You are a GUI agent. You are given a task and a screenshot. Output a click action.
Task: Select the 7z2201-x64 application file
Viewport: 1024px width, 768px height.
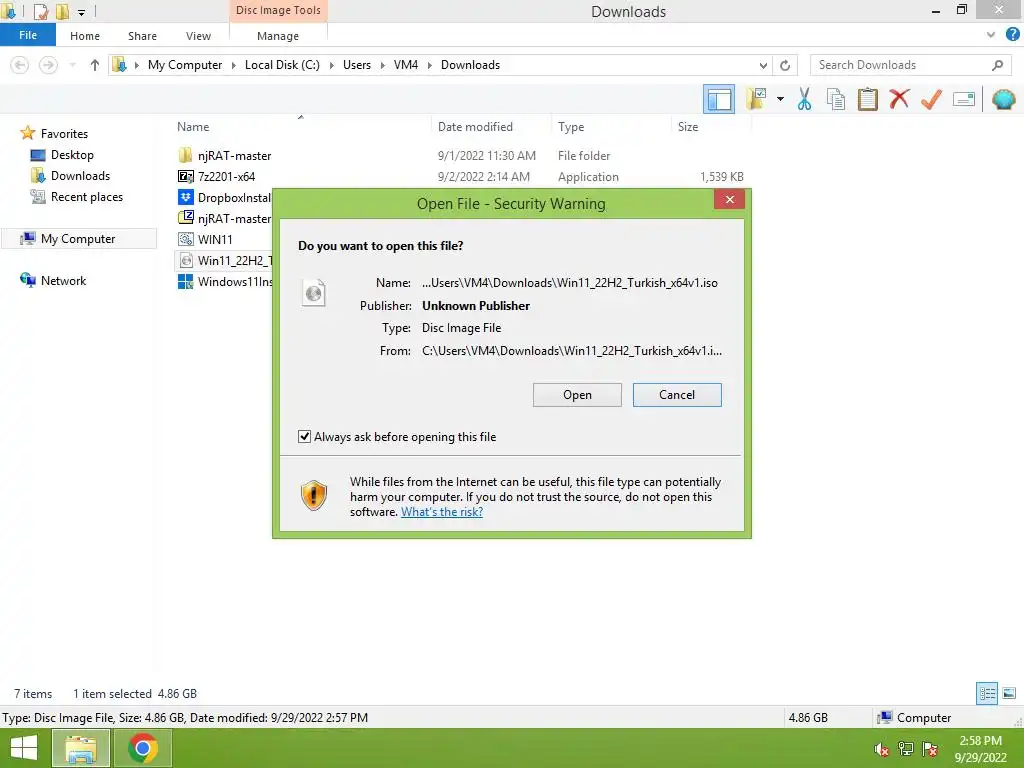[226, 176]
